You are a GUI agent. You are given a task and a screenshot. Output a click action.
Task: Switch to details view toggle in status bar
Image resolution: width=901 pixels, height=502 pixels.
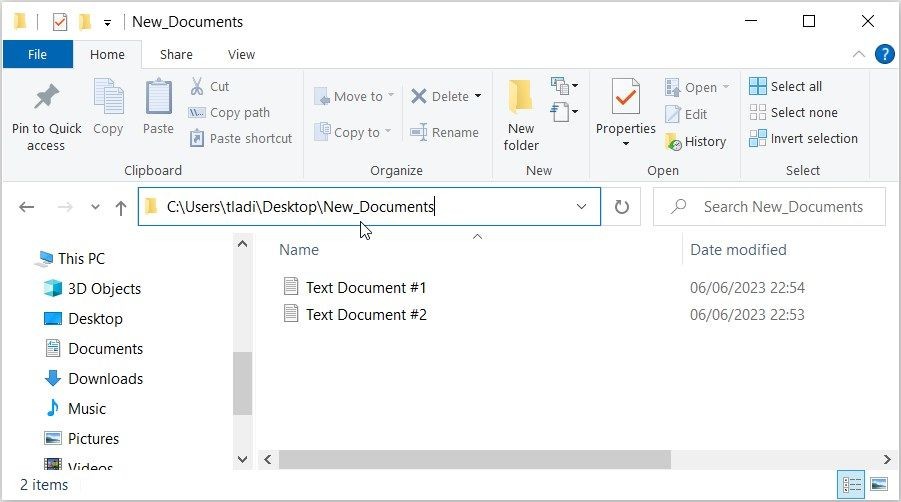pyautogui.click(x=851, y=485)
